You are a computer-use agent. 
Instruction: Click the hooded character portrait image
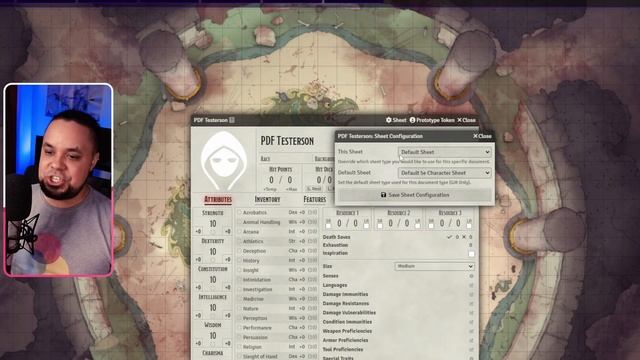(224, 160)
